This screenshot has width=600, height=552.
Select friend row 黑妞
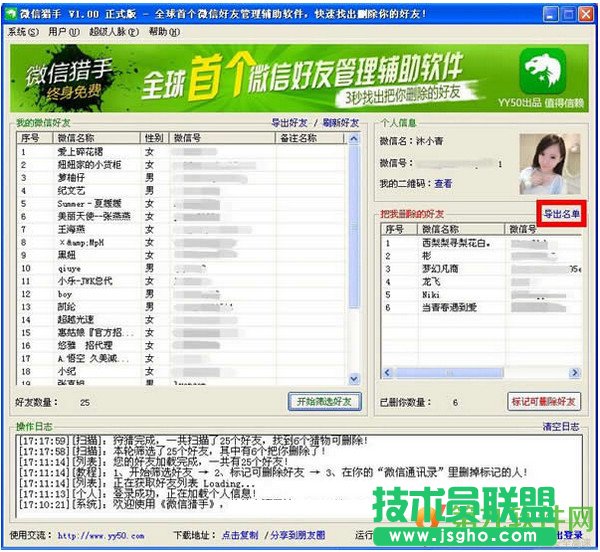(x=183, y=255)
